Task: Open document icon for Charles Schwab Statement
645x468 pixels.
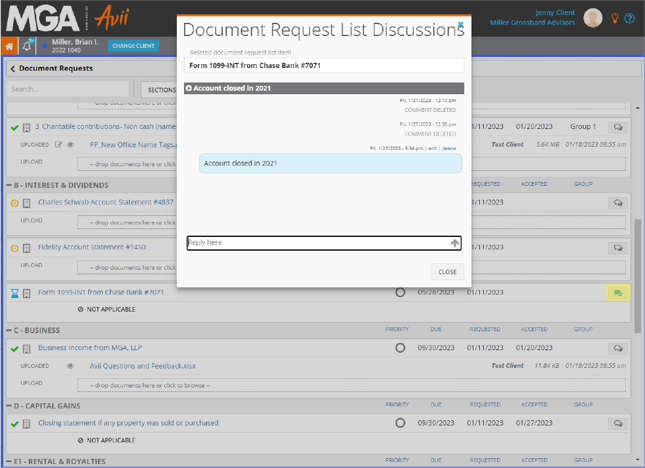Action: [x=26, y=203]
